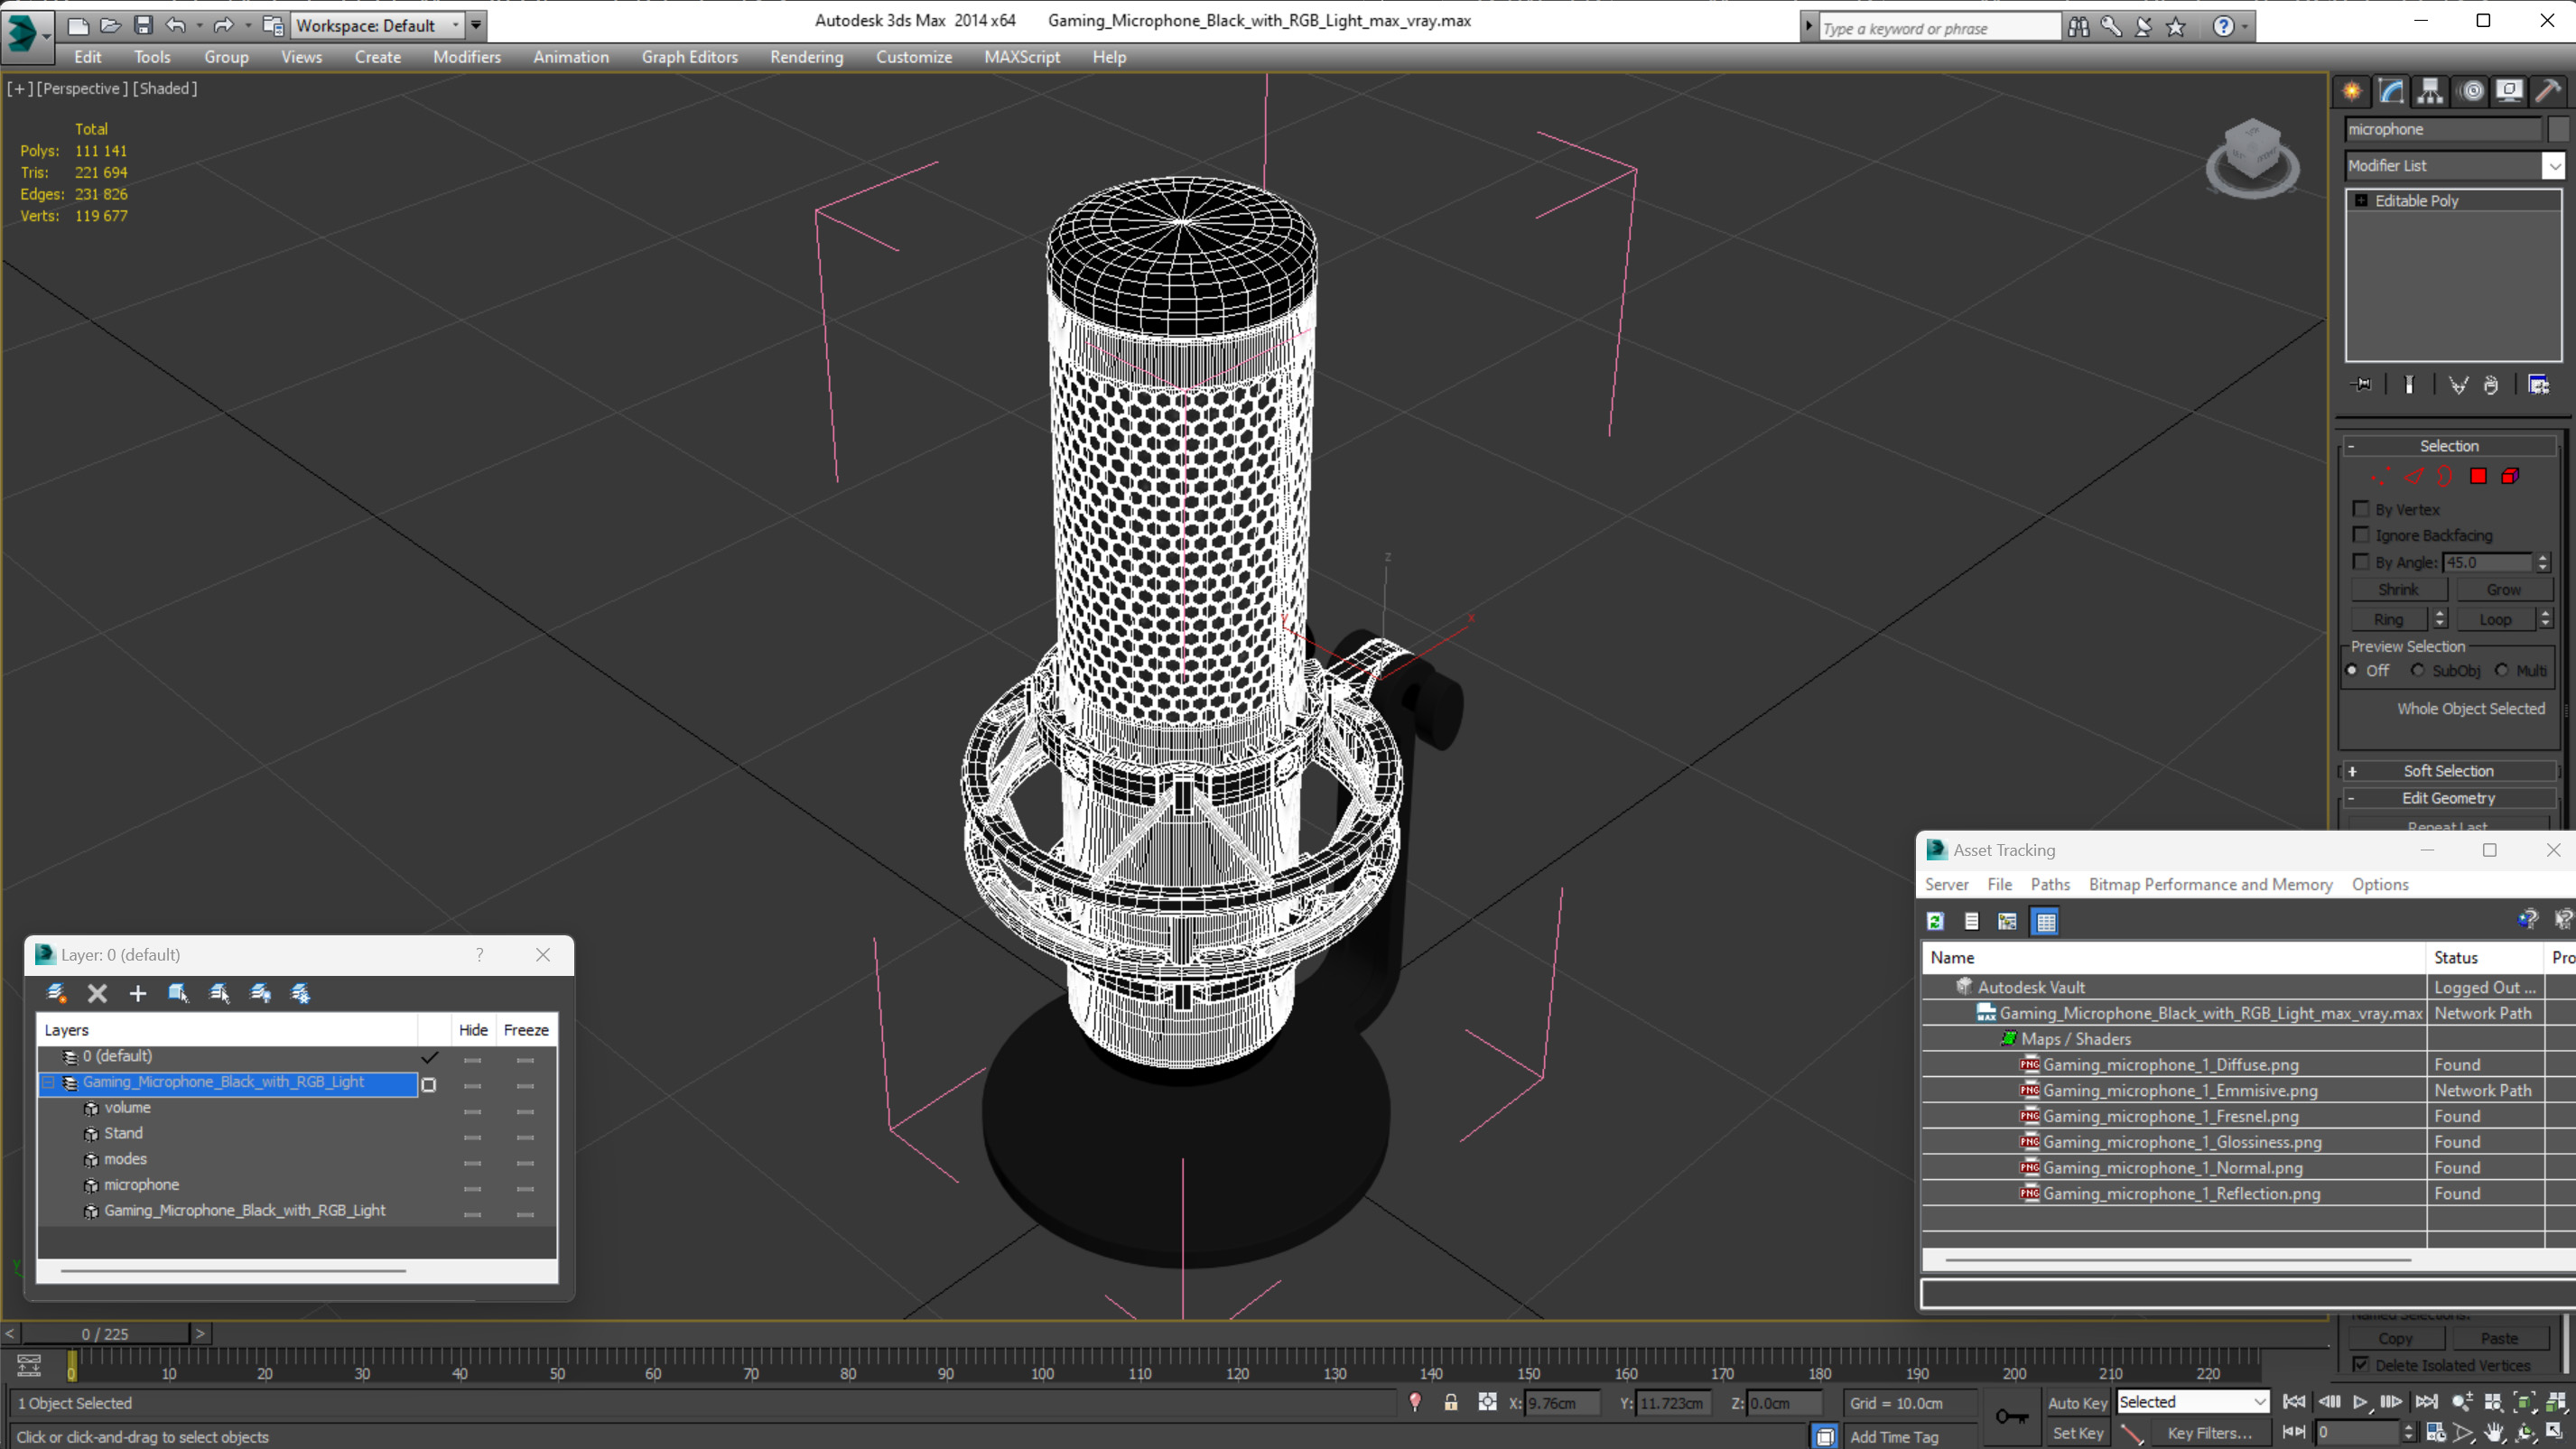Open the Graph Editors menu
Screen dimensions: 2576x1449
689,57
